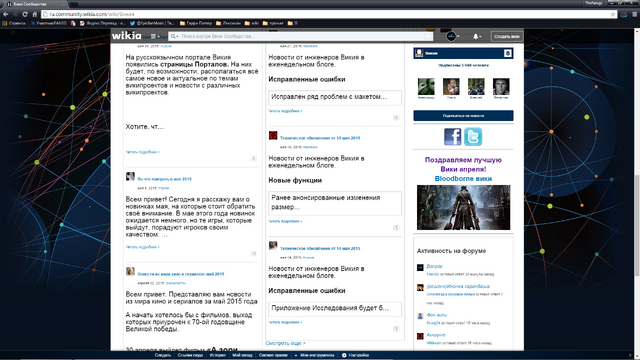Click the 'Создать вики' button
The height and width of the screenshot is (360, 640).
coord(507,36)
